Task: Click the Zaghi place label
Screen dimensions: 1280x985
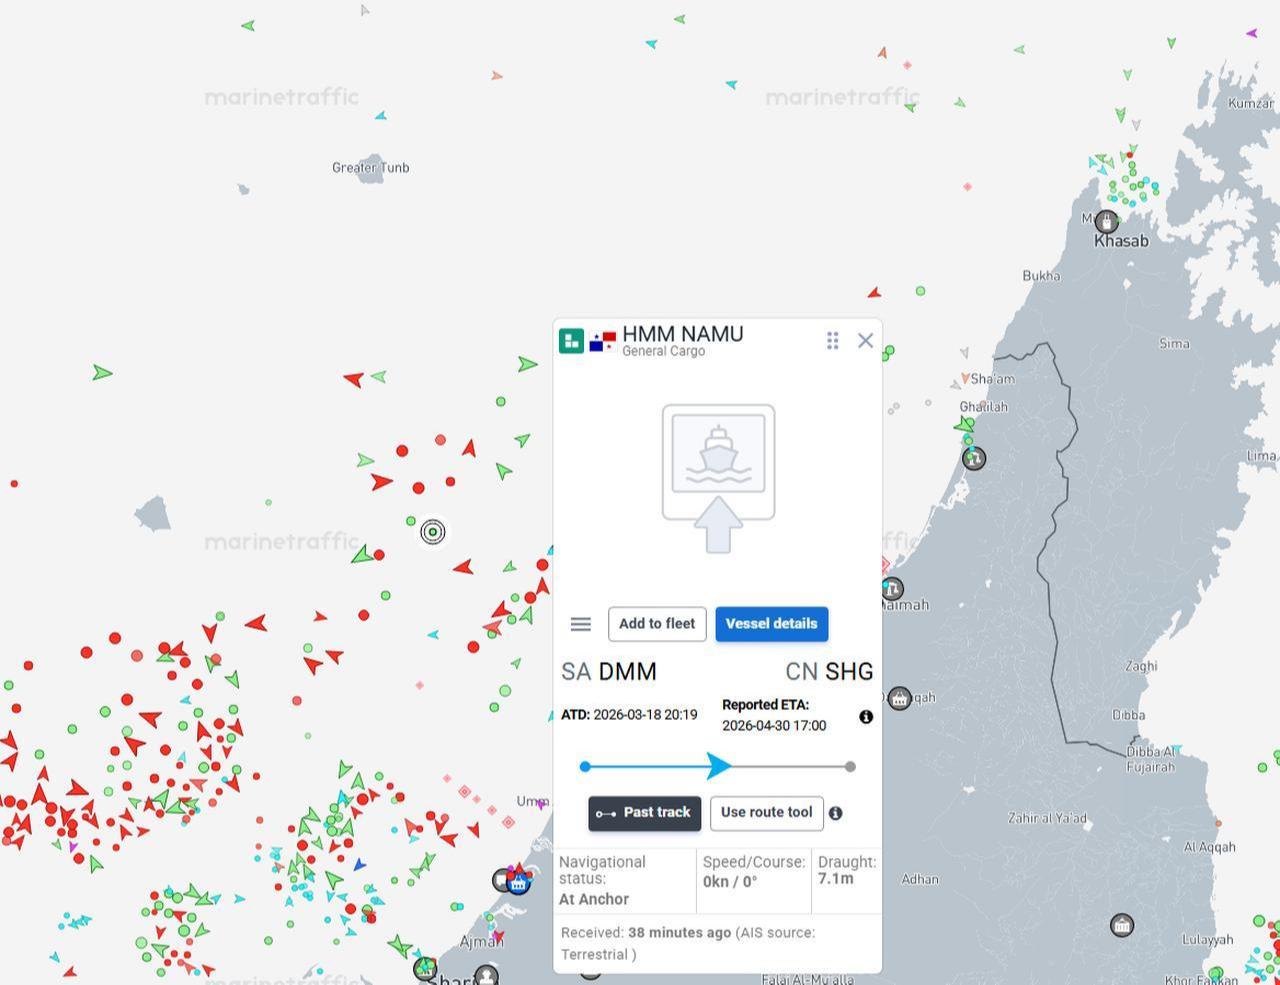Action: tap(1141, 666)
